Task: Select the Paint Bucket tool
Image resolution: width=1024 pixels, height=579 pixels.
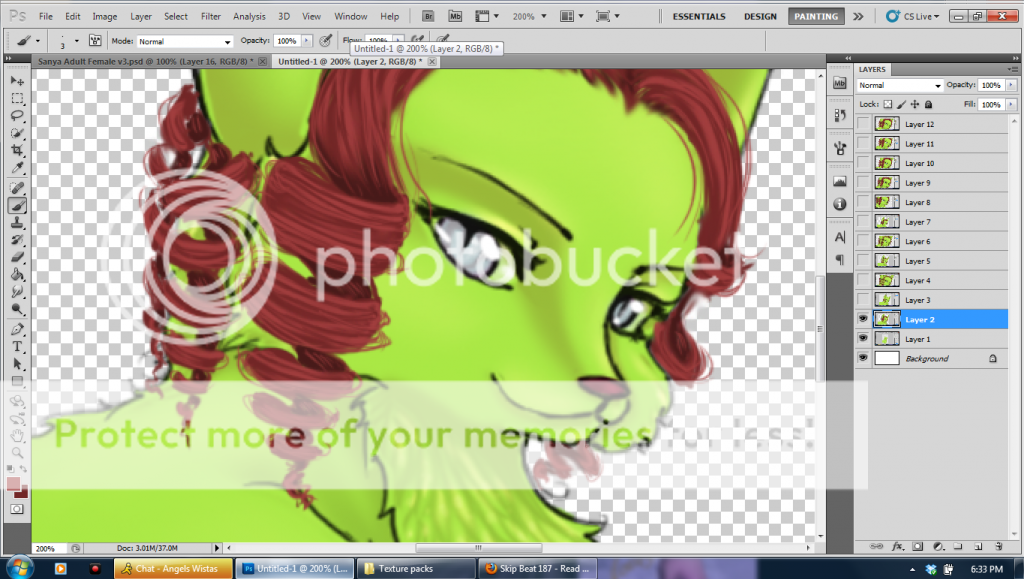Action: (x=17, y=274)
